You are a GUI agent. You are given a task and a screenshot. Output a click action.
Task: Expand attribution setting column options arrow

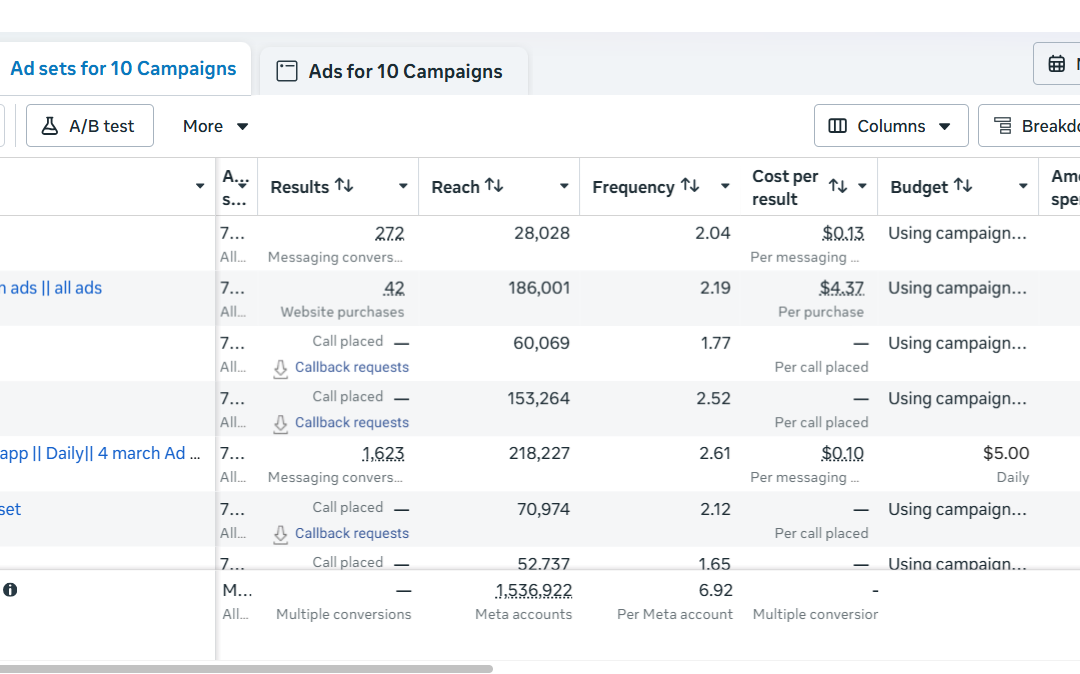tap(242, 185)
